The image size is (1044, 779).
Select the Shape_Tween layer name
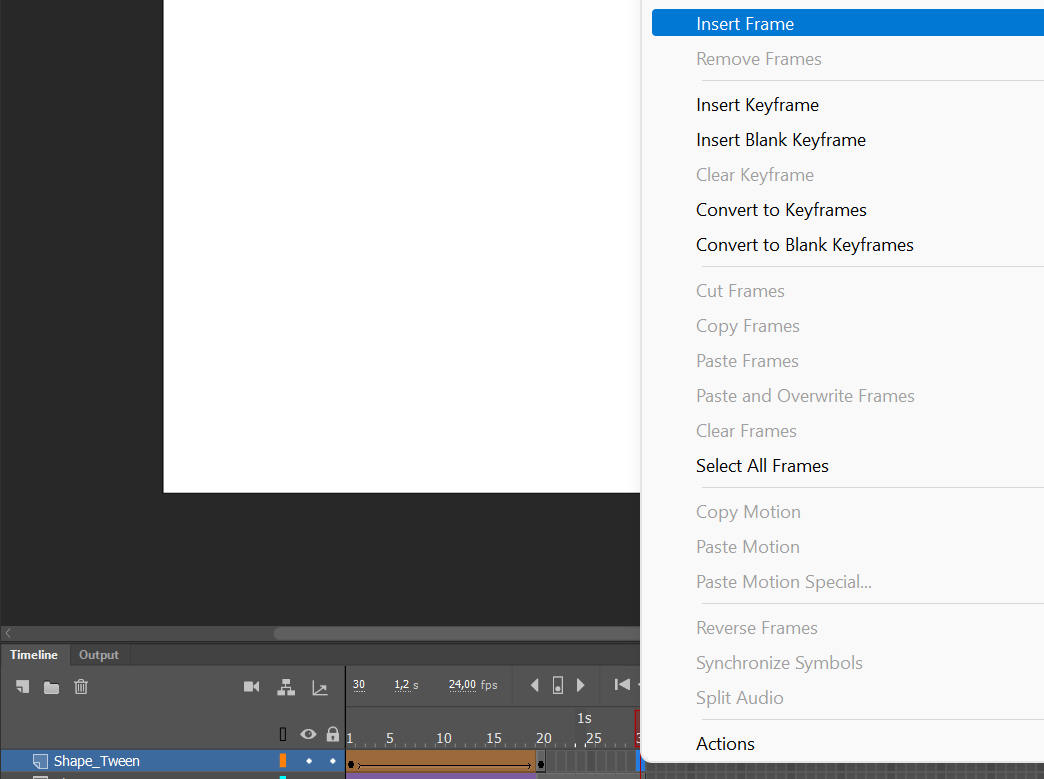(x=97, y=761)
